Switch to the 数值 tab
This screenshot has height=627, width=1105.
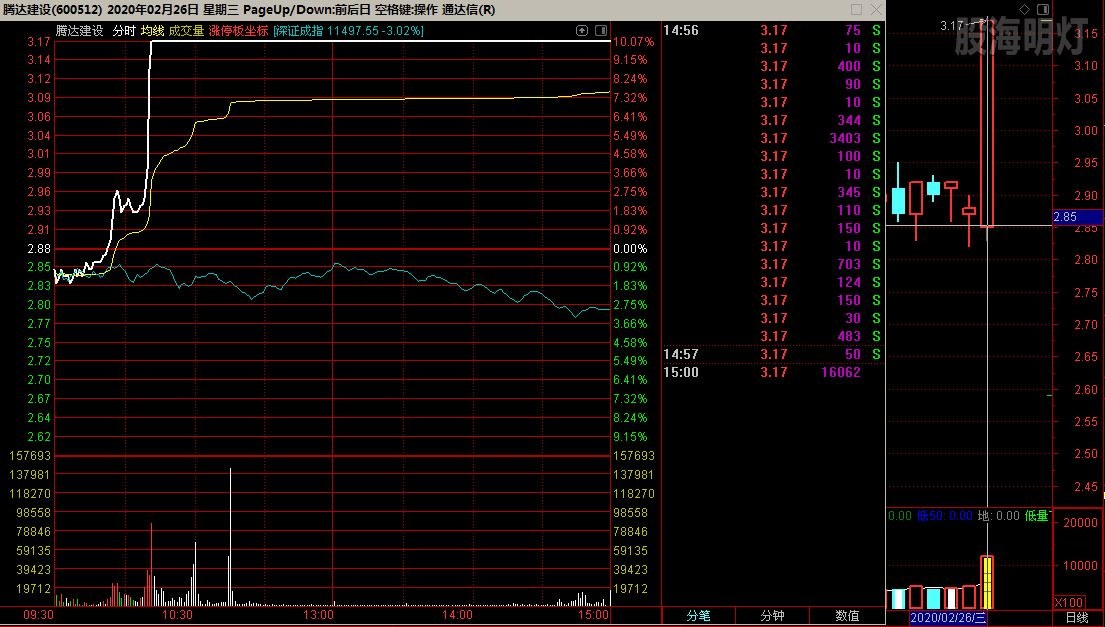pyautogui.click(x=846, y=616)
